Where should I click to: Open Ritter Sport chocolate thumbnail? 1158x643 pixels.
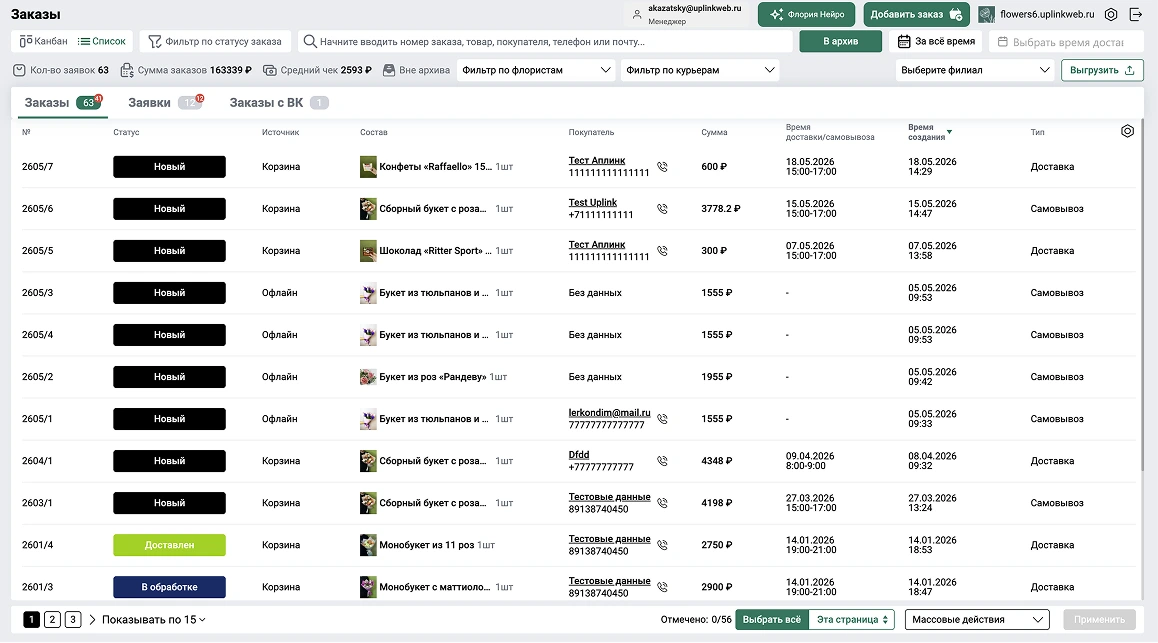[x=368, y=251]
